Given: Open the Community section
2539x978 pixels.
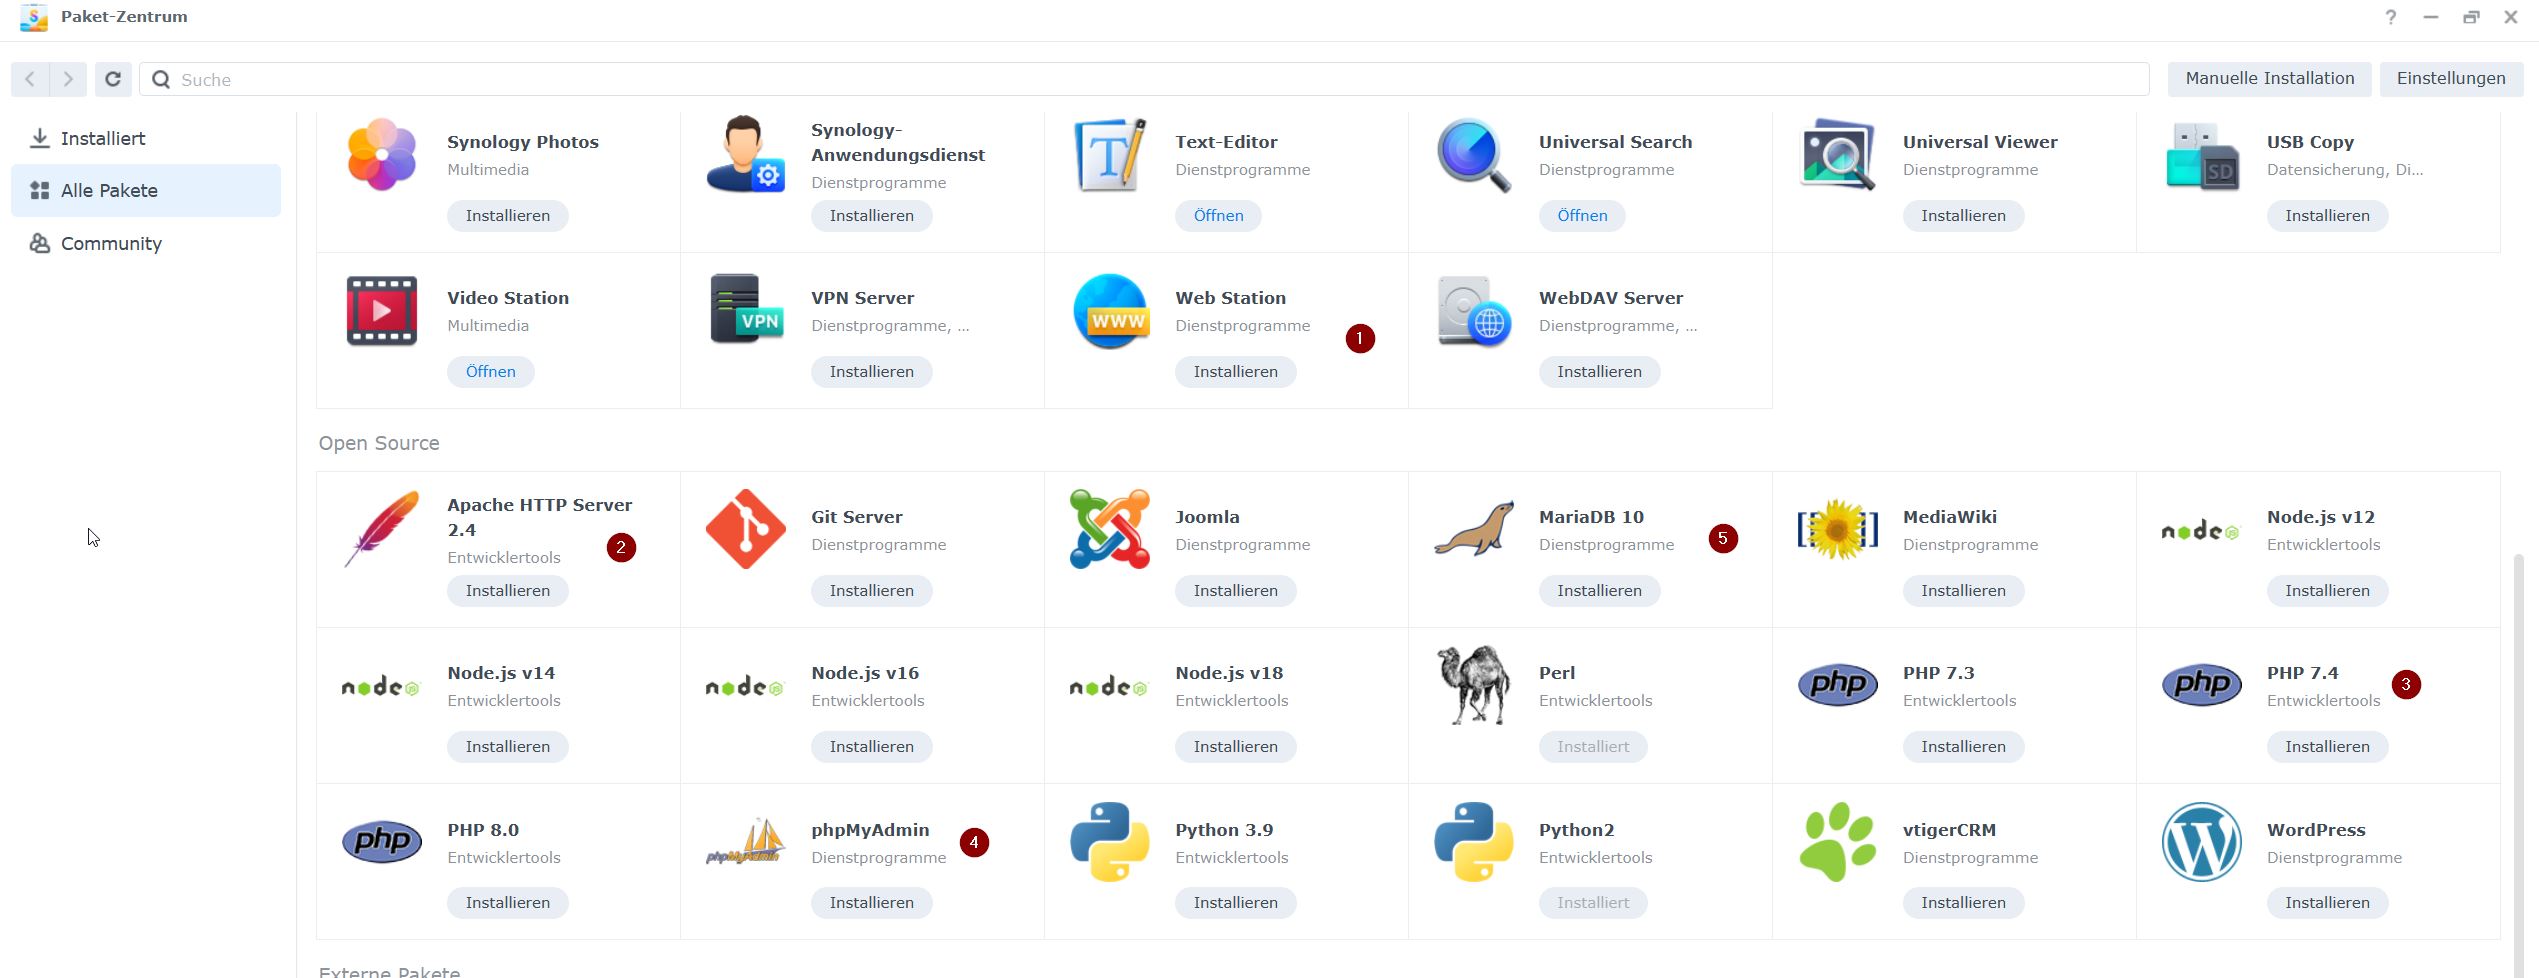Looking at the screenshot, I should 146,243.
